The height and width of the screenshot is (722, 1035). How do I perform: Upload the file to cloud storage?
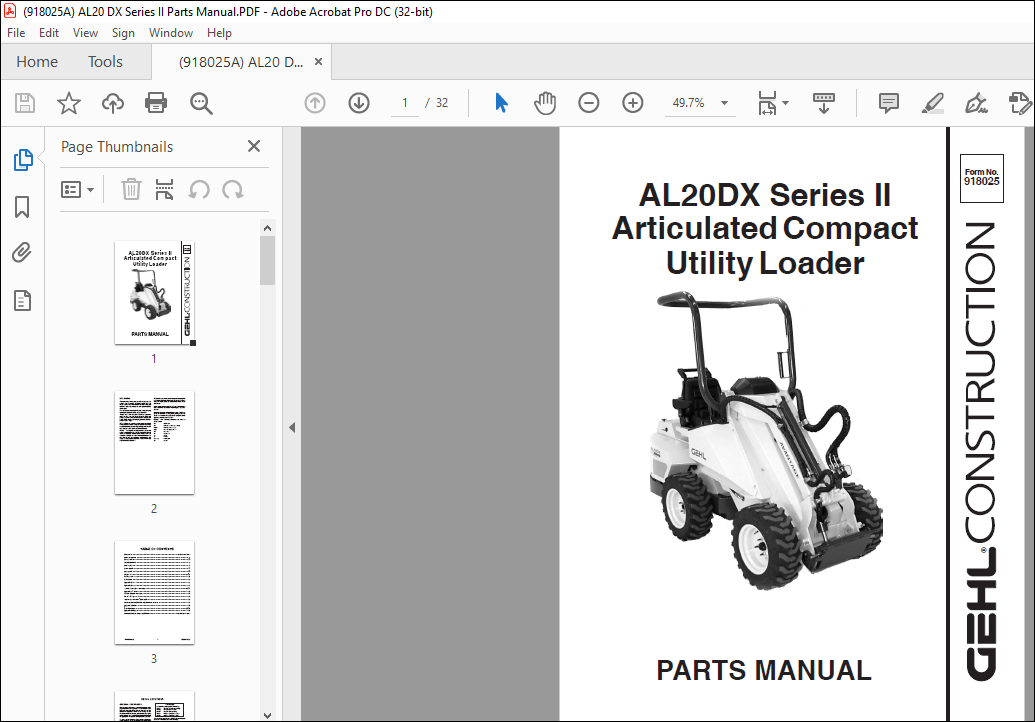point(113,103)
